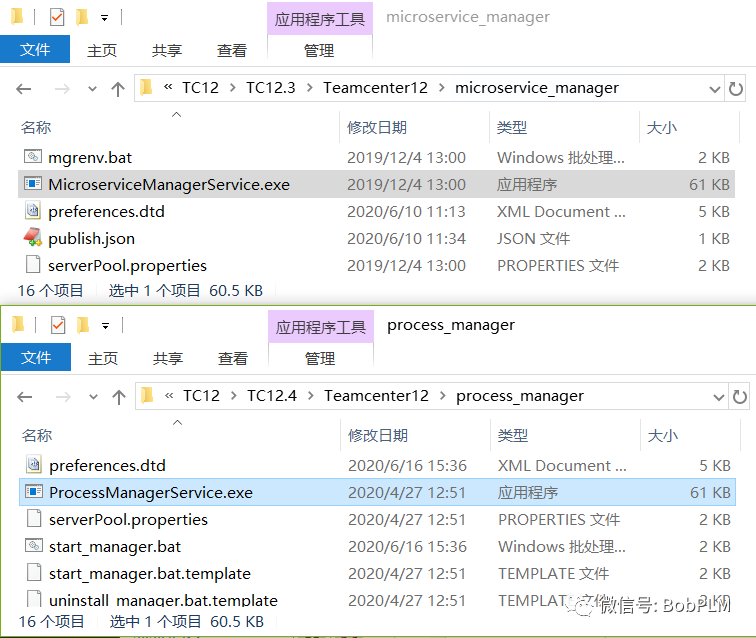Viewport: 756px width, 638px height.
Task: Sort by 名称 column in process_manager window
Action: [37, 435]
